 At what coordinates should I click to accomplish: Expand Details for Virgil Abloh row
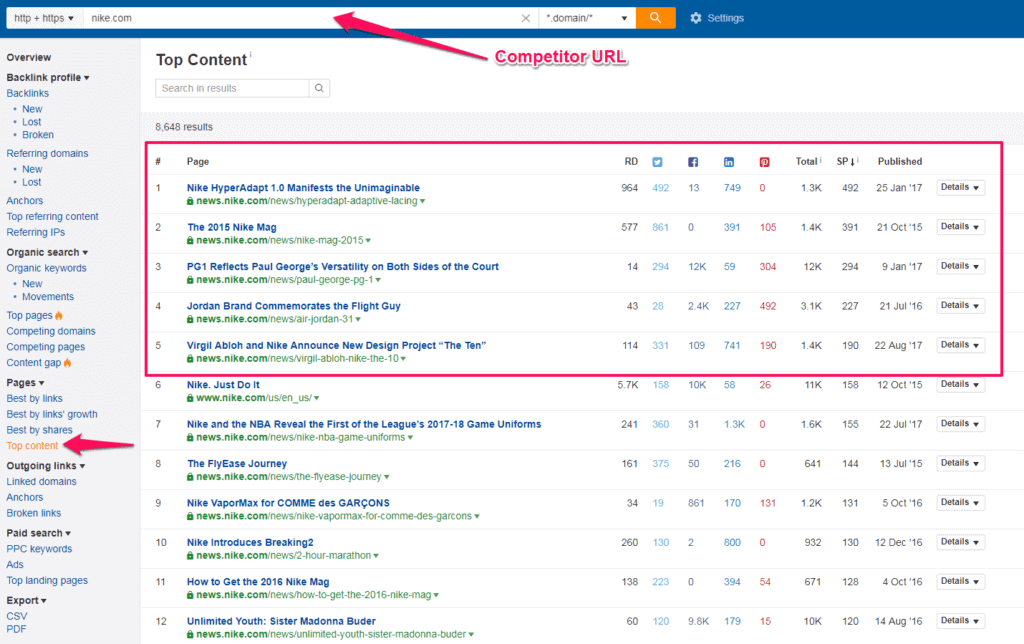pos(960,345)
